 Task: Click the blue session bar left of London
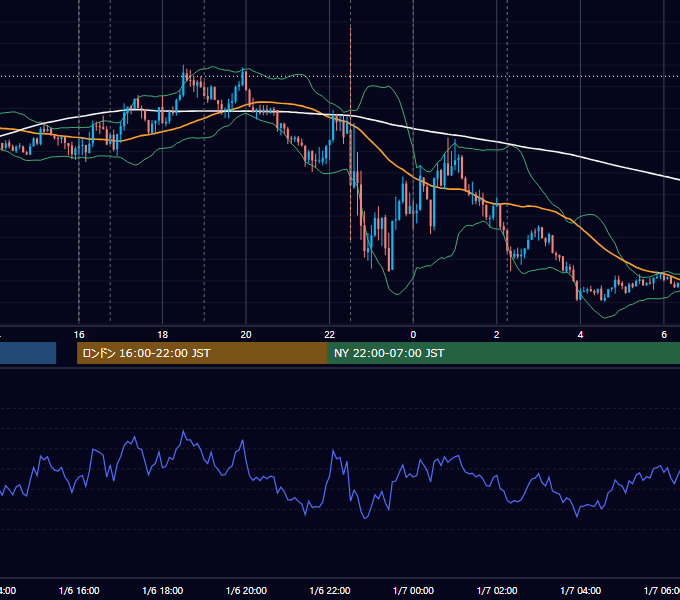click(28, 353)
